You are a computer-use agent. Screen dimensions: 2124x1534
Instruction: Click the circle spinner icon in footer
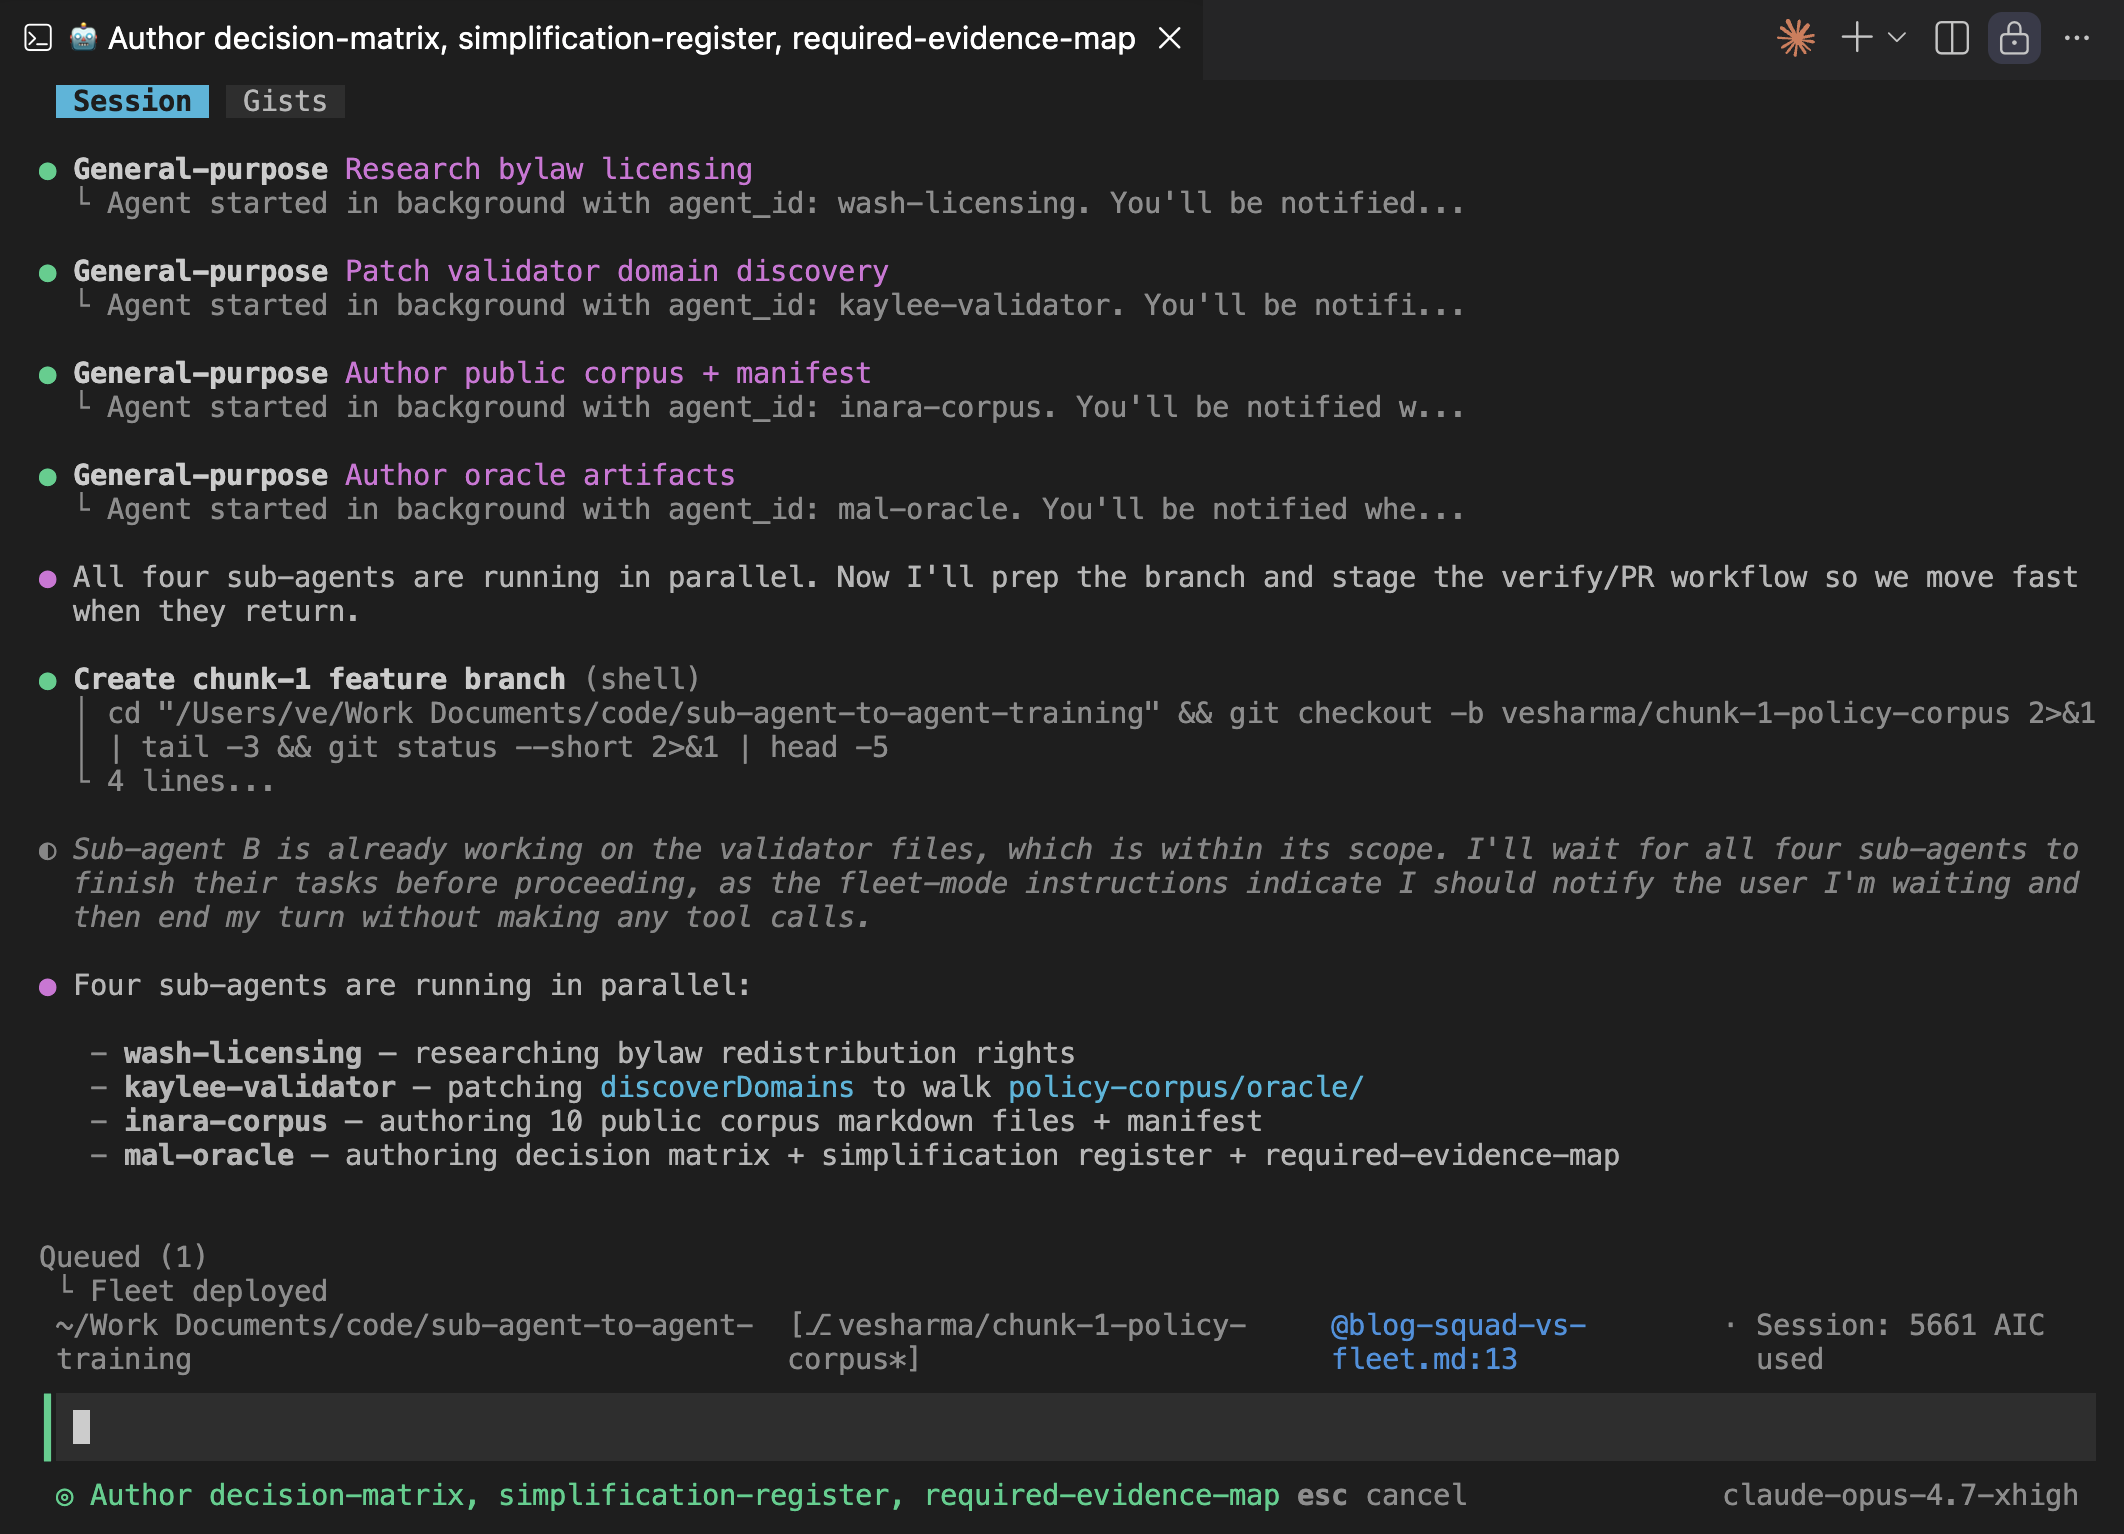click(x=64, y=1497)
